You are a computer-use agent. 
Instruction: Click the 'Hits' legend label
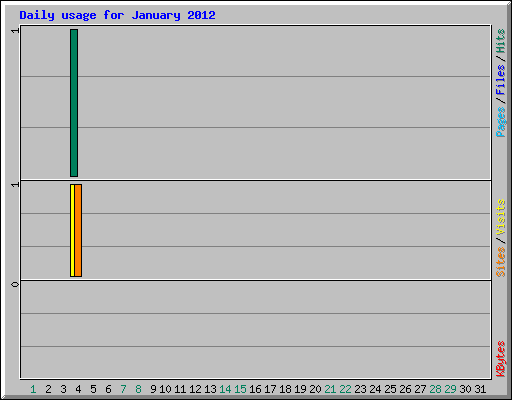coord(500,41)
